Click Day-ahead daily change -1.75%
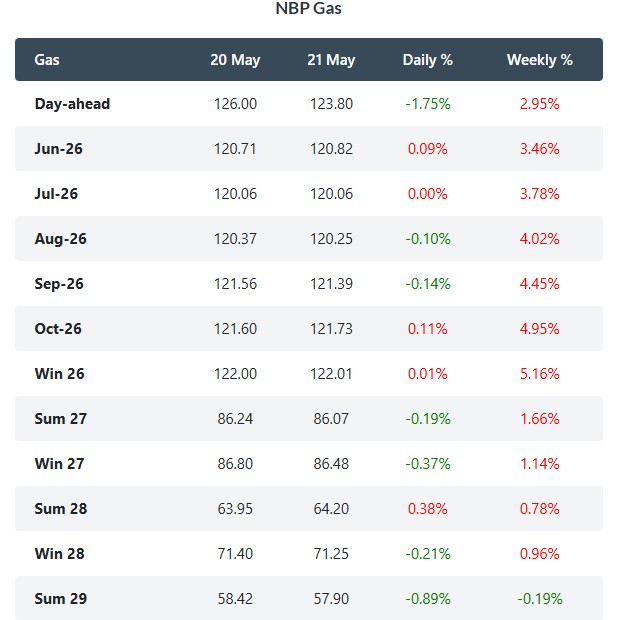 [428, 104]
